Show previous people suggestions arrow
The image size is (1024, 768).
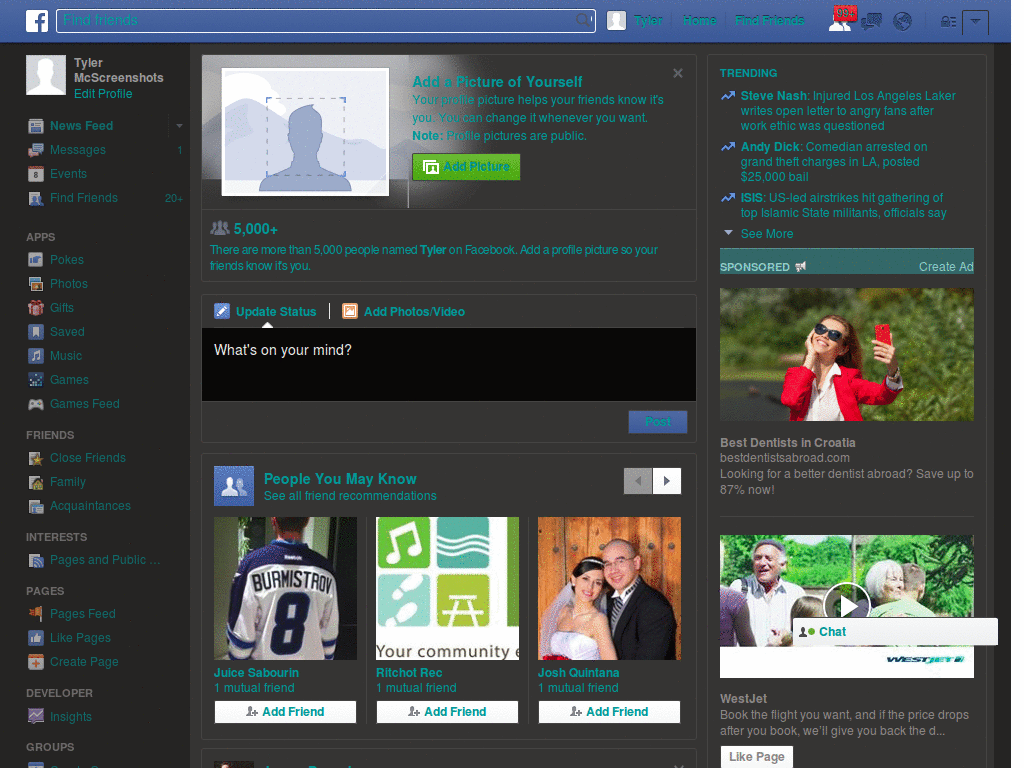638,481
